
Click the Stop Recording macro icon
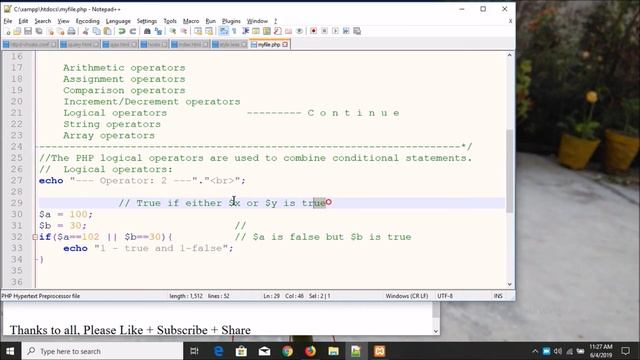pyautogui.click(x=324, y=31)
